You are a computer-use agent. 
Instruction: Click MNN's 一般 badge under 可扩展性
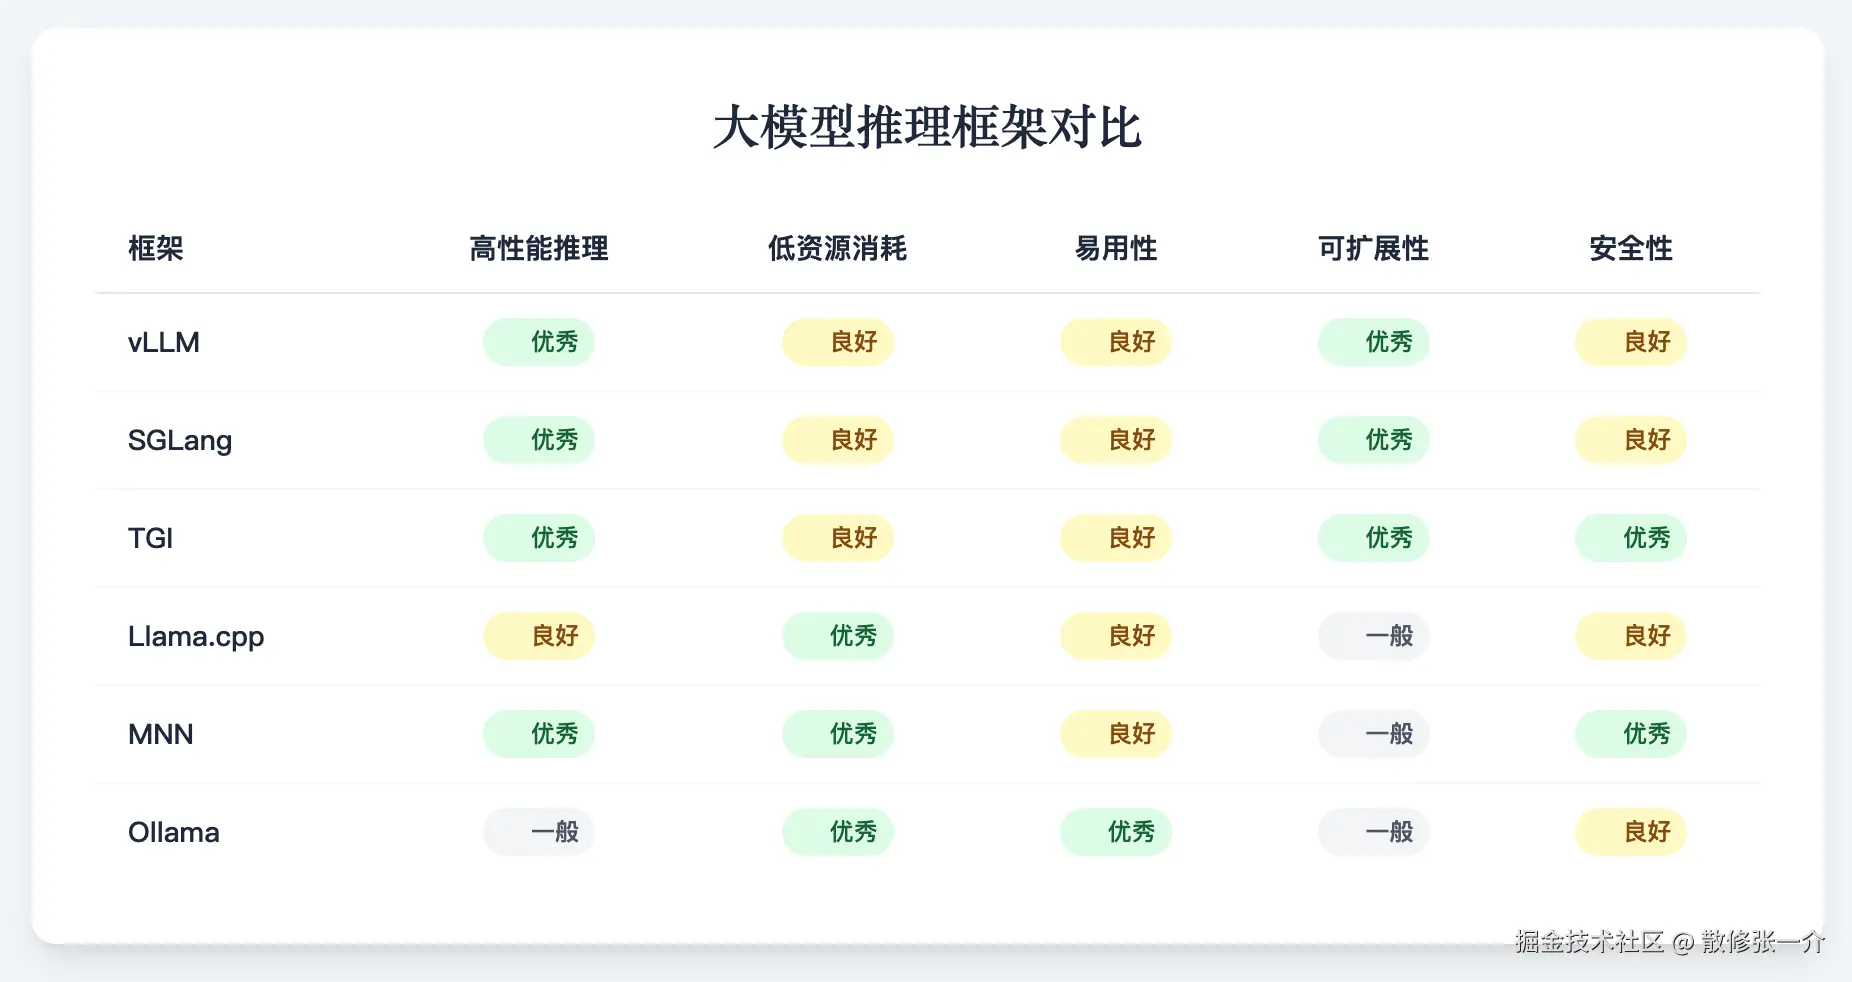coord(1373,734)
